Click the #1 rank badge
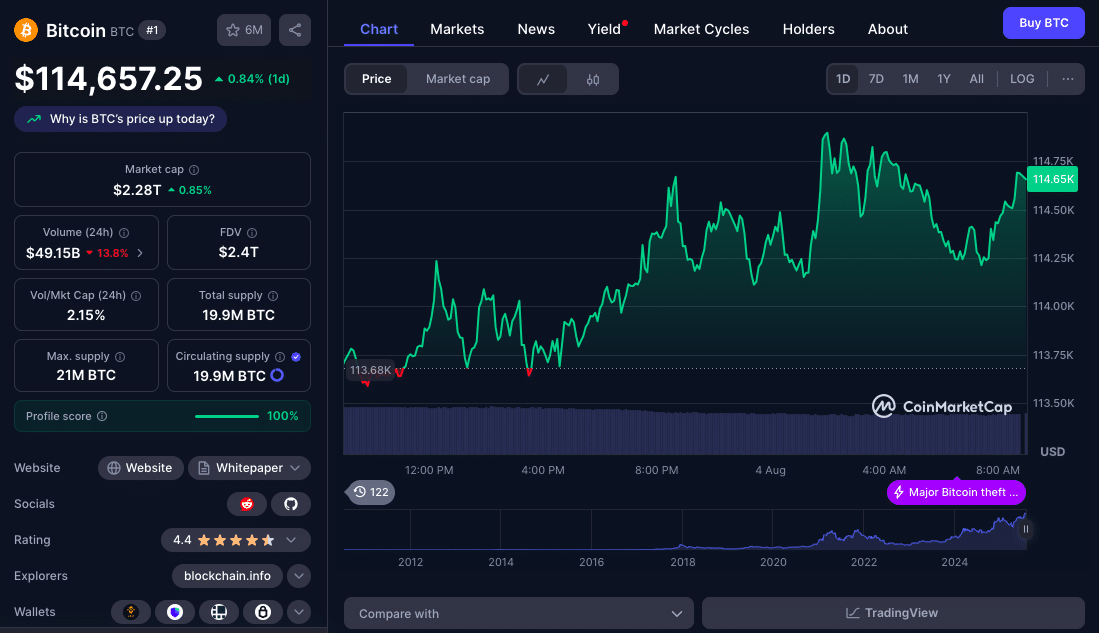 coord(152,30)
